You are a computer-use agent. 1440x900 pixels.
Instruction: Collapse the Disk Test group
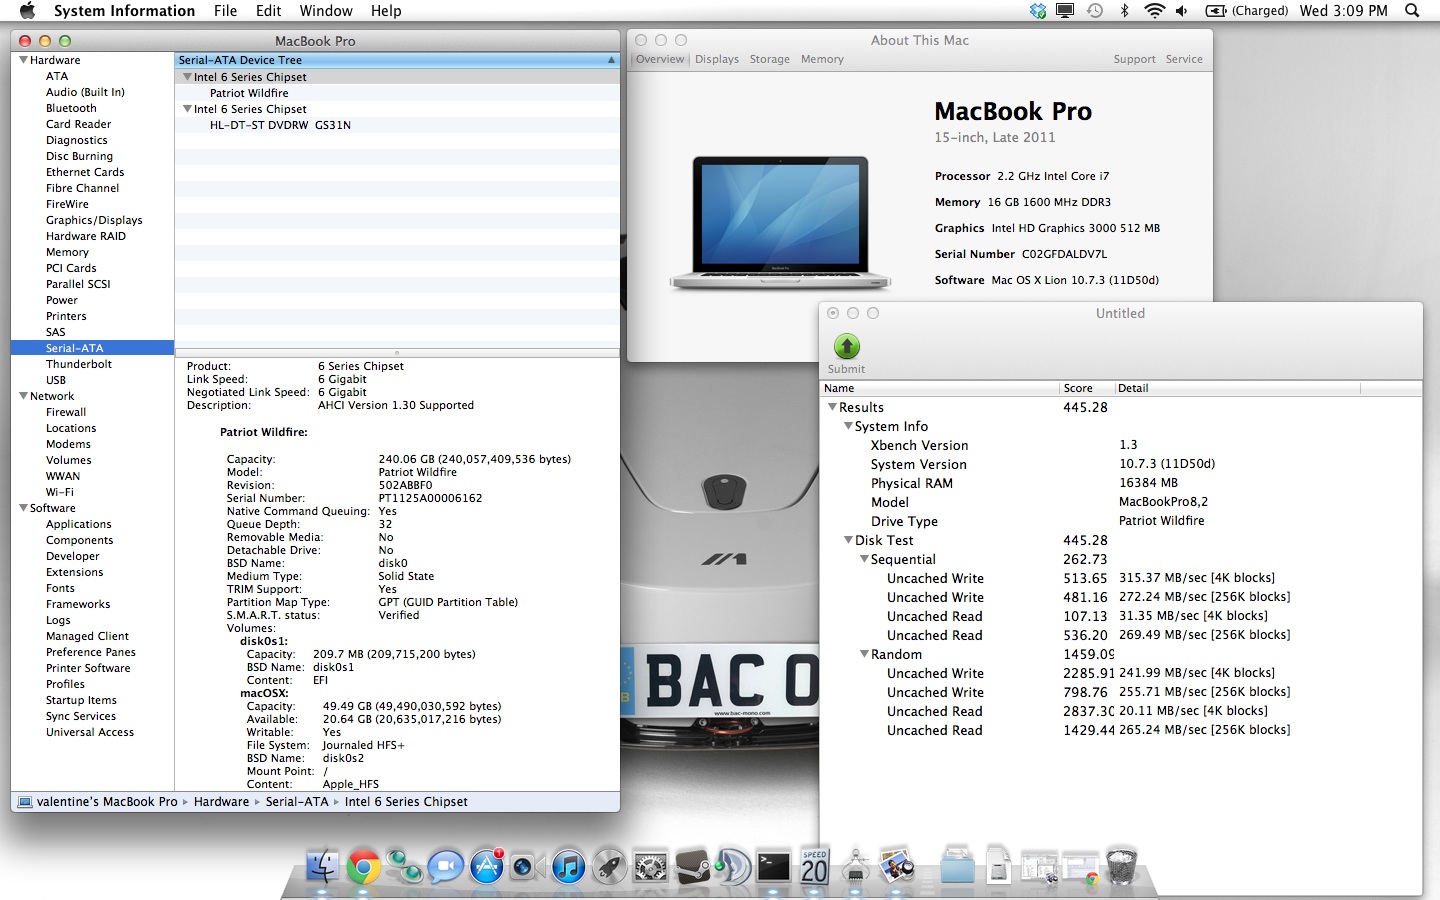pyautogui.click(x=848, y=540)
